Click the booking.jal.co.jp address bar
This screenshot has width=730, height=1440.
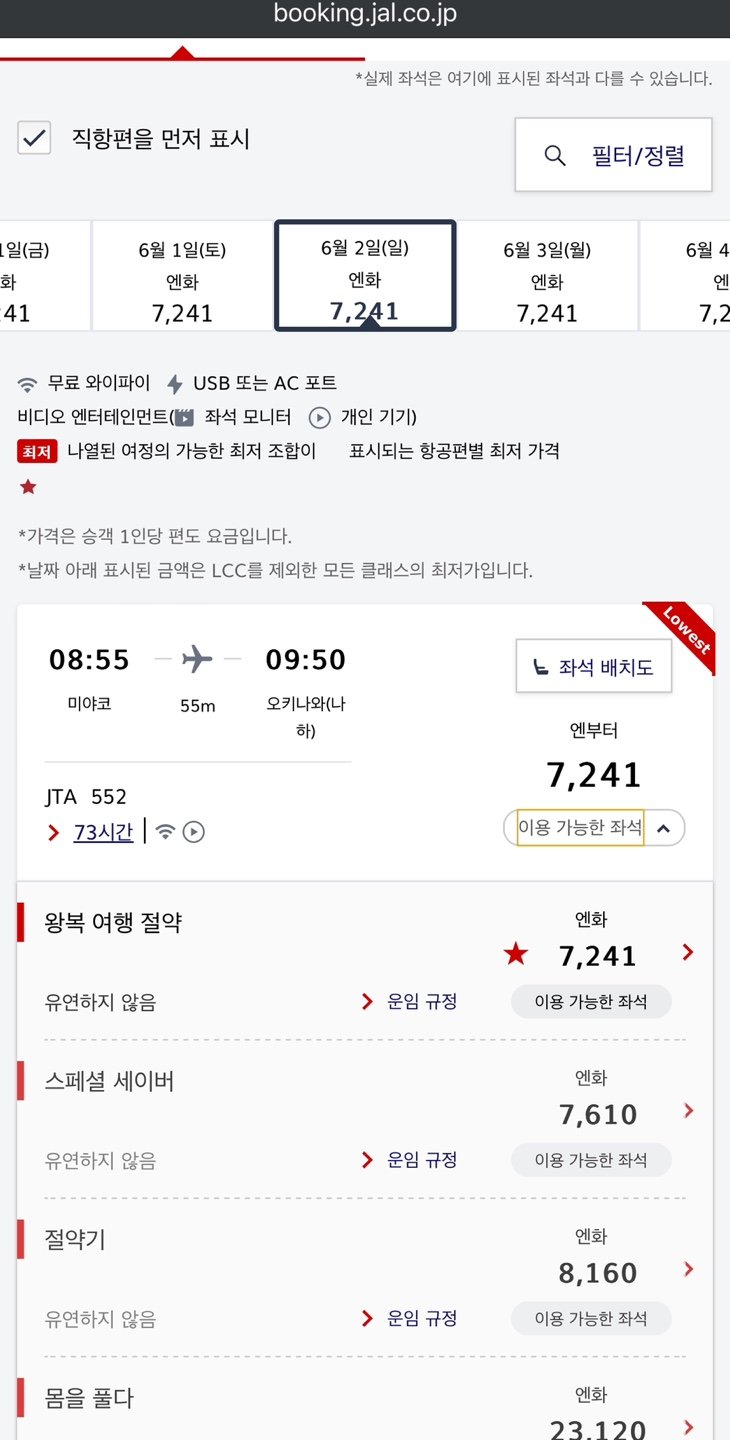click(x=365, y=15)
